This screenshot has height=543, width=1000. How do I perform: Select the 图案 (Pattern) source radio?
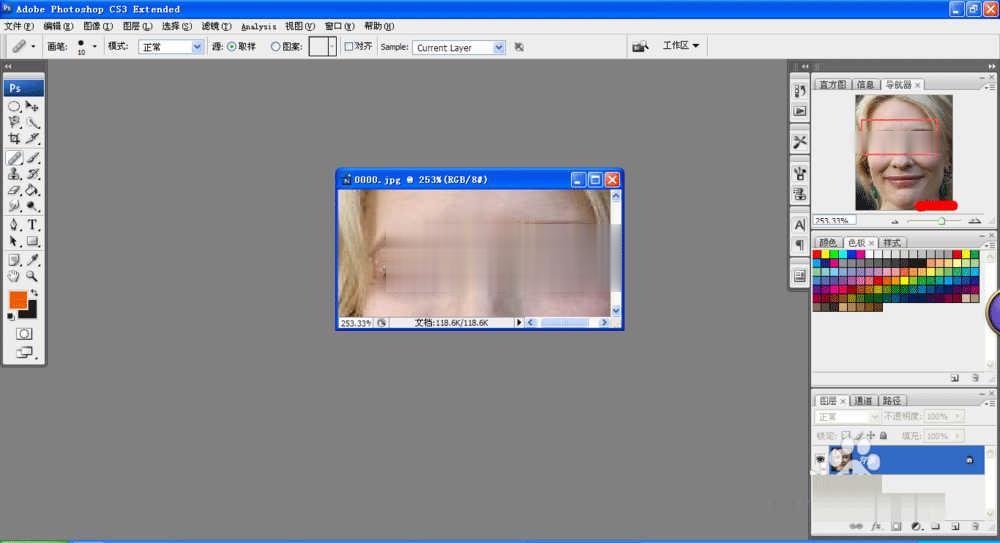276,47
